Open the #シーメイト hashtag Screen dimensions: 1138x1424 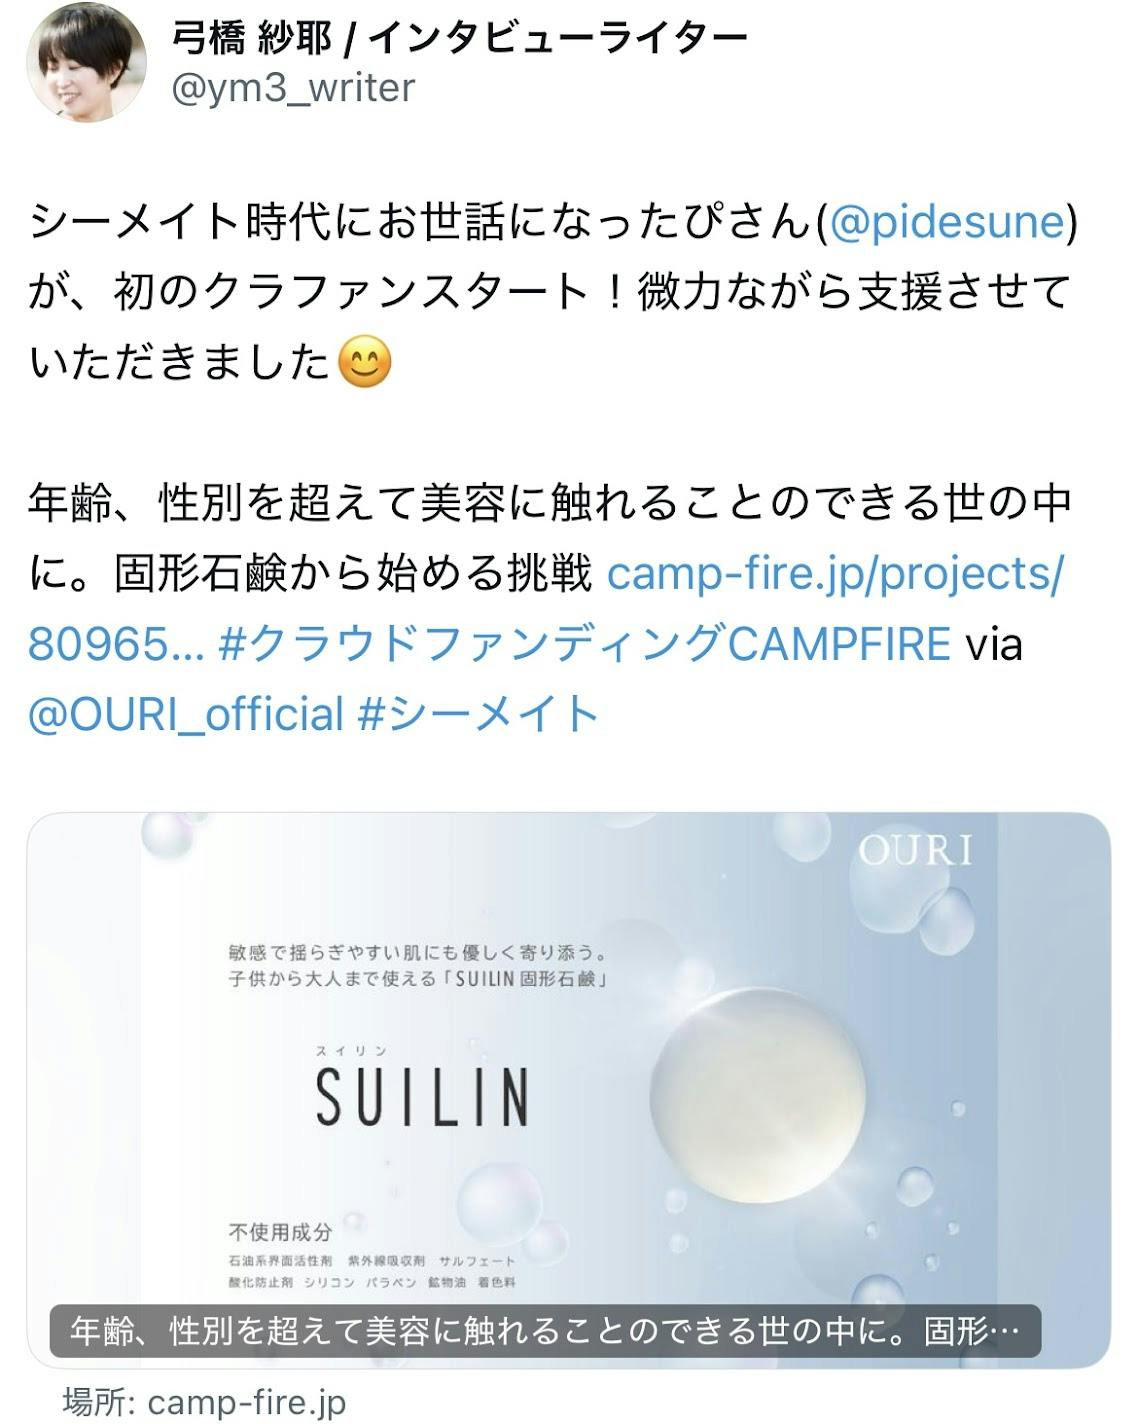point(478,715)
